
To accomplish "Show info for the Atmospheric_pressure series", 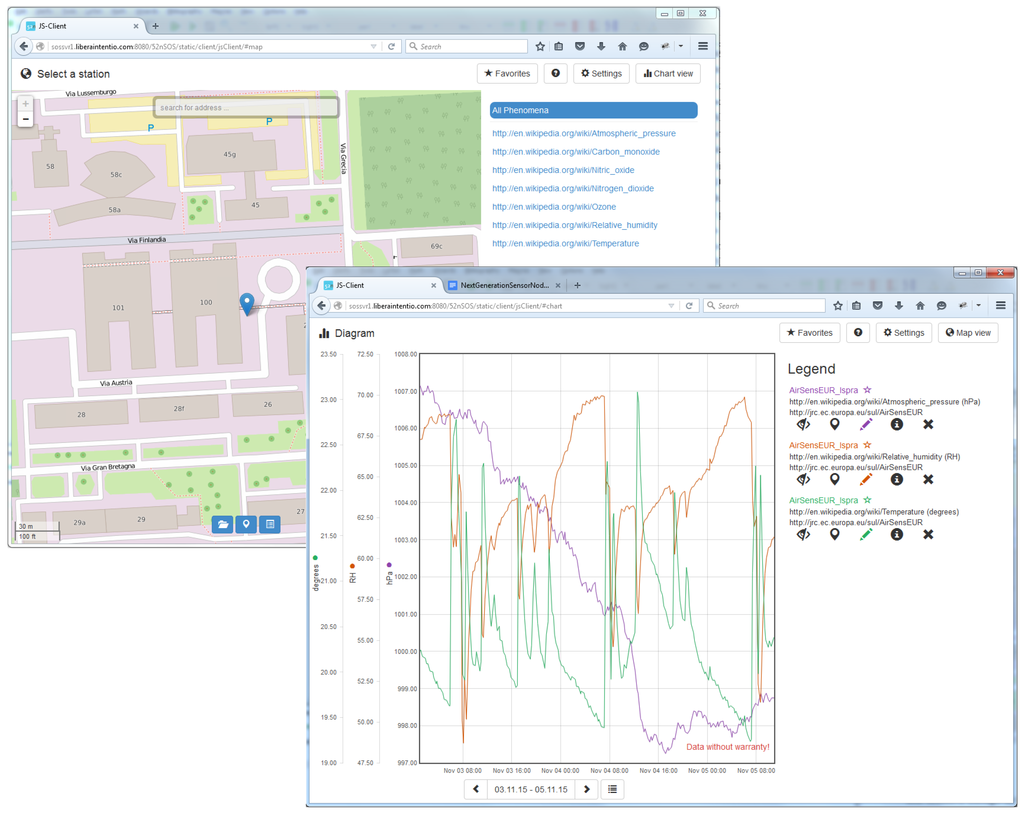I will click(x=897, y=425).
